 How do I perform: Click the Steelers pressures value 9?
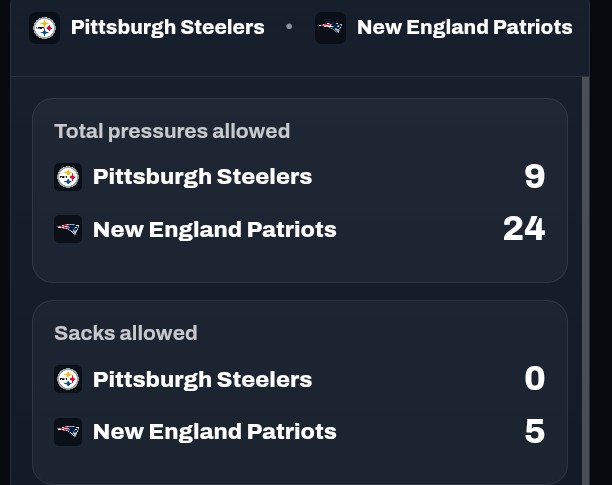point(535,176)
